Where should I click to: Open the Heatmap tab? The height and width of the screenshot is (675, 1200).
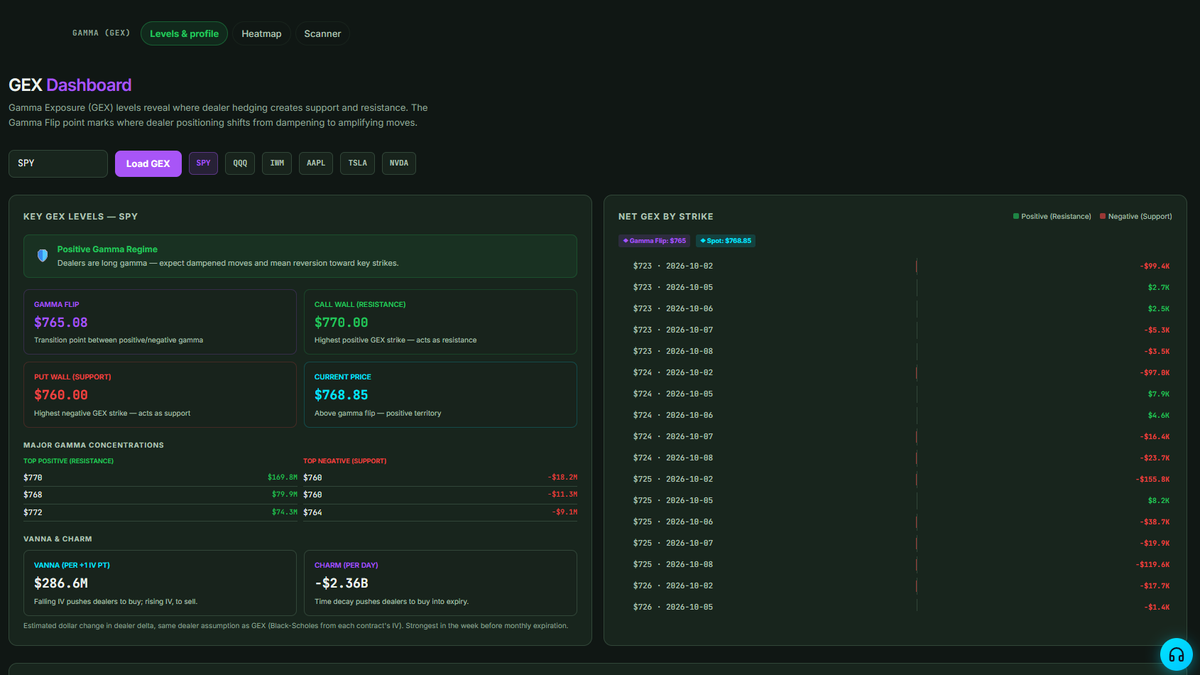[x=261, y=34]
